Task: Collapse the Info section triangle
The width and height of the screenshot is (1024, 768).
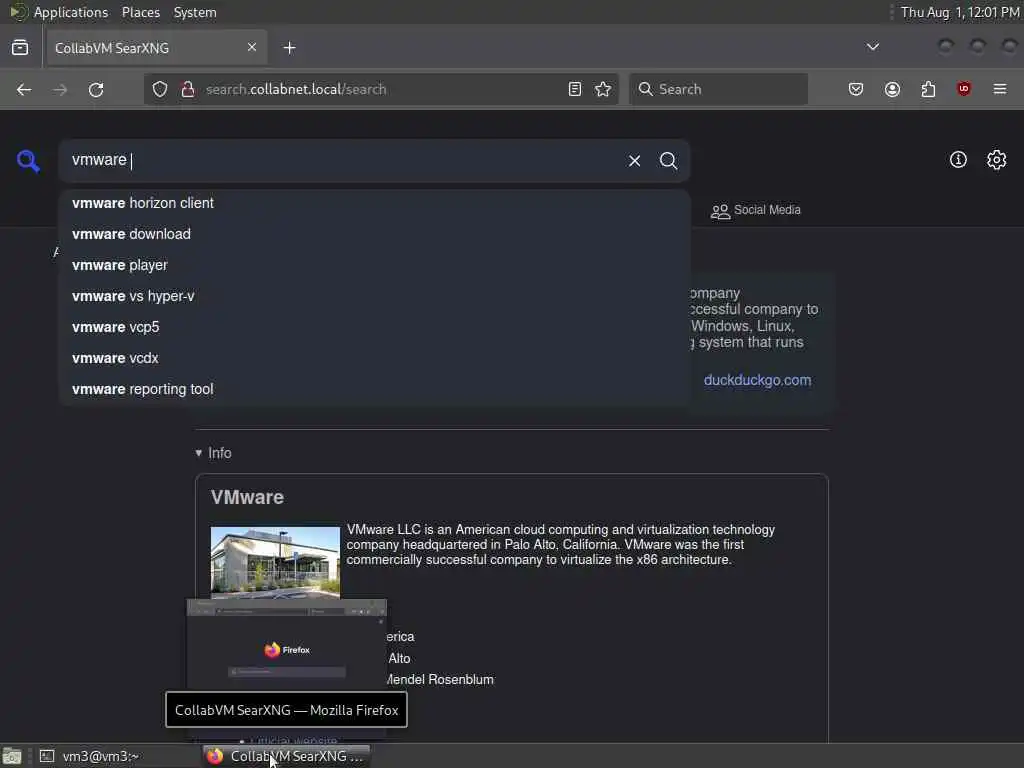Action: point(199,453)
